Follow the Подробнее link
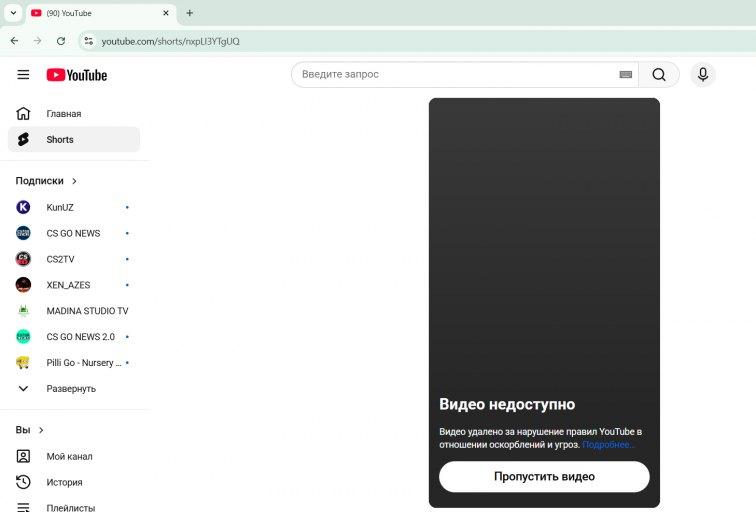 (608, 445)
